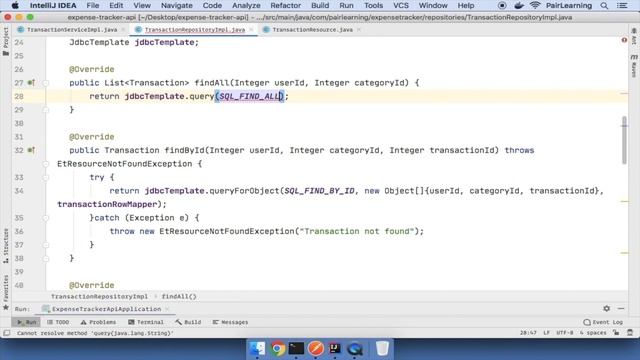The width and height of the screenshot is (640, 360).
Task: Open the VCS menu
Action: coord(401,6)
